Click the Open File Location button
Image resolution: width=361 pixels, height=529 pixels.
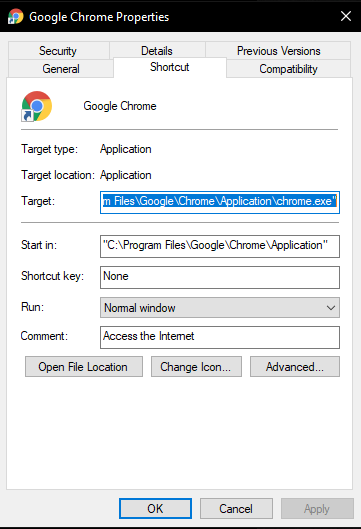84,367
